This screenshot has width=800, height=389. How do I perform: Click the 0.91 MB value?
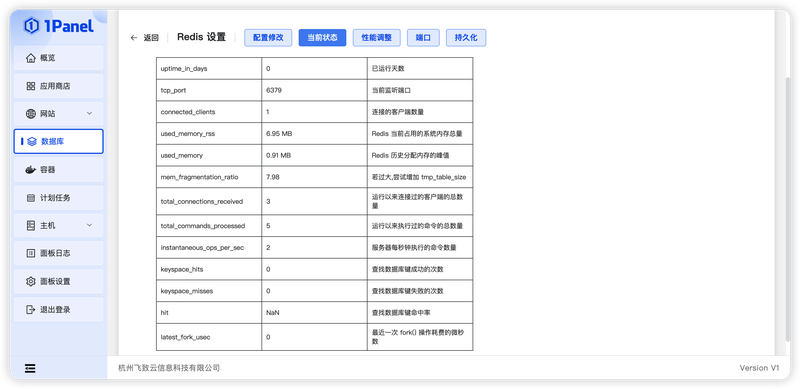[279, 155]
